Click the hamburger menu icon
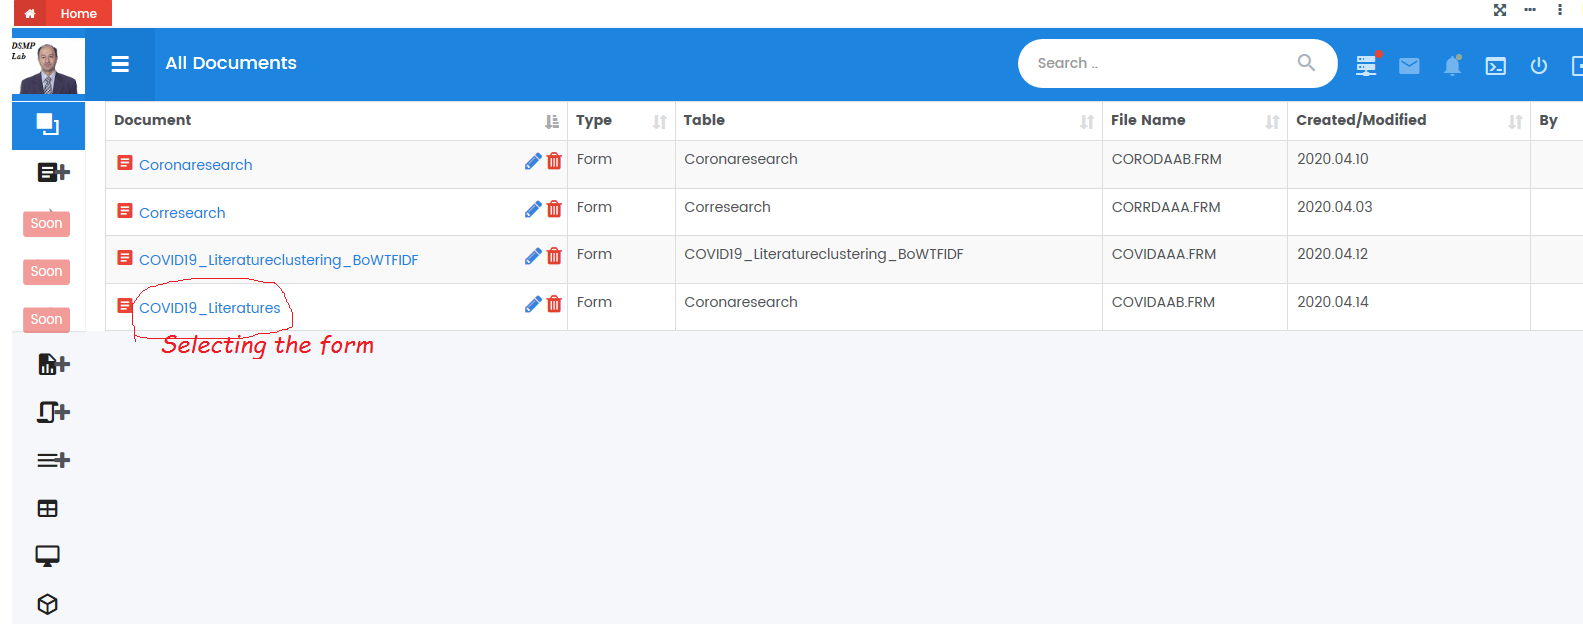Viewport: 1583px width, 624px height. 120,64
